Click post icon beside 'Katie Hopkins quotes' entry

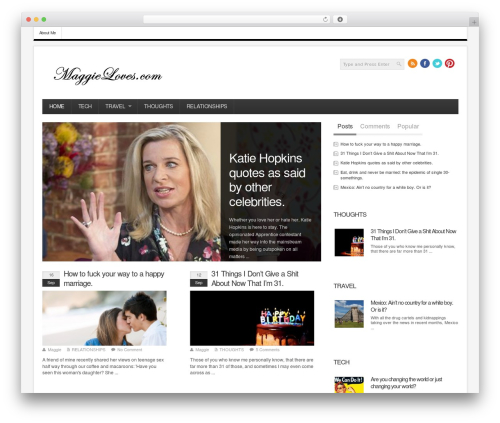(x=336, y=163)
